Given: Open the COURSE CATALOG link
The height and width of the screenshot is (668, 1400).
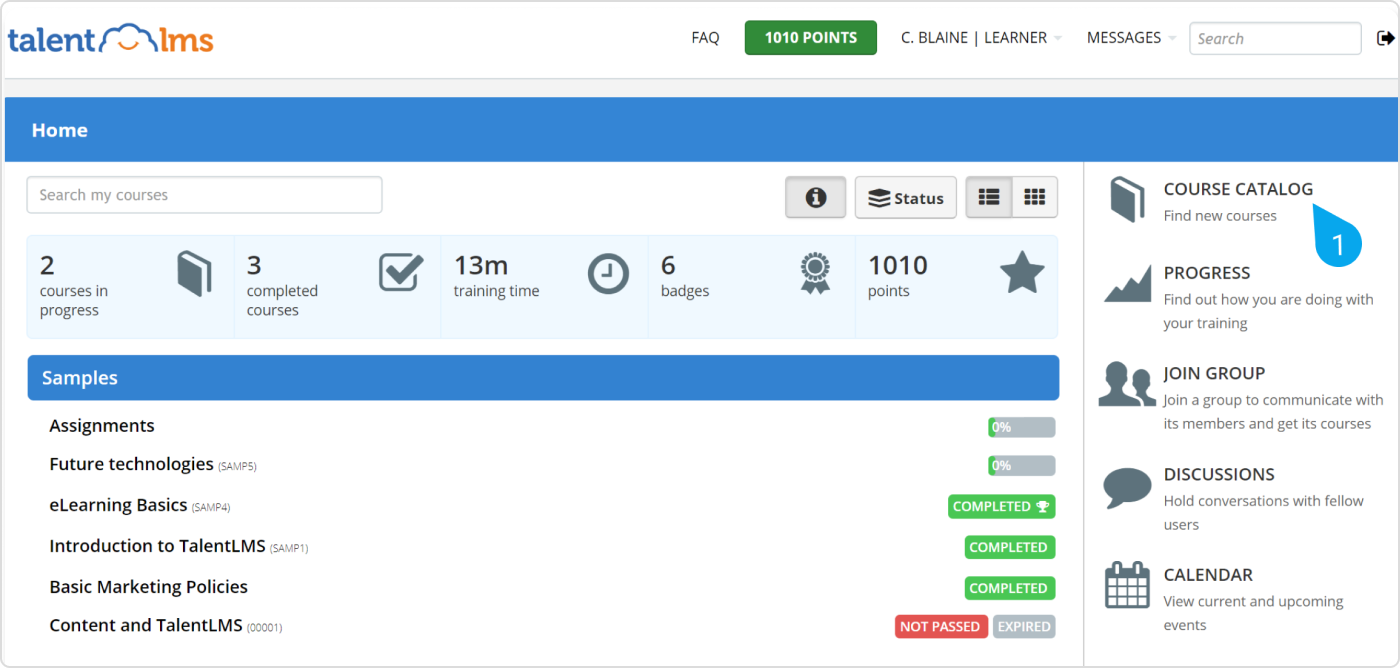Looking at the screenshot, I should click(x=1238, y=189).
